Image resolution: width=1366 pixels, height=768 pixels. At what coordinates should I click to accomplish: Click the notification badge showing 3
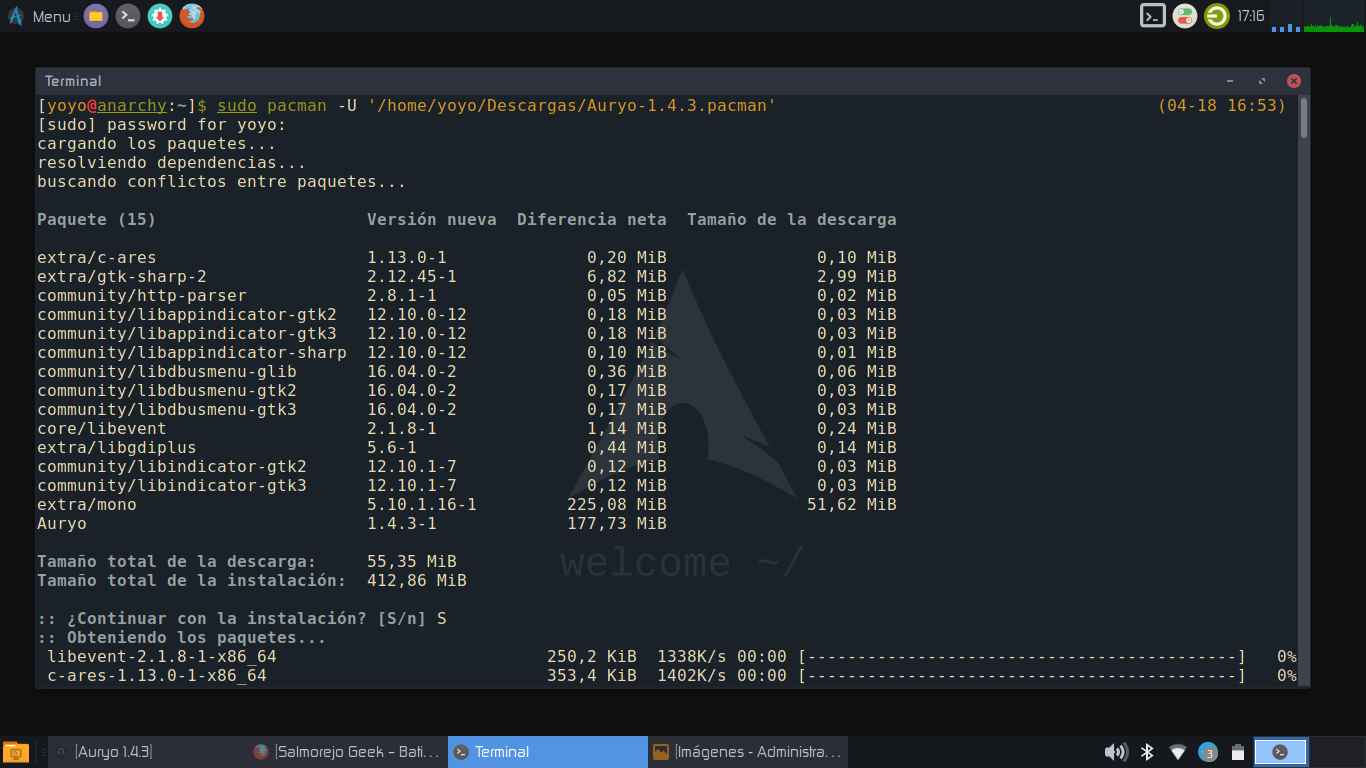(1208, 752)
